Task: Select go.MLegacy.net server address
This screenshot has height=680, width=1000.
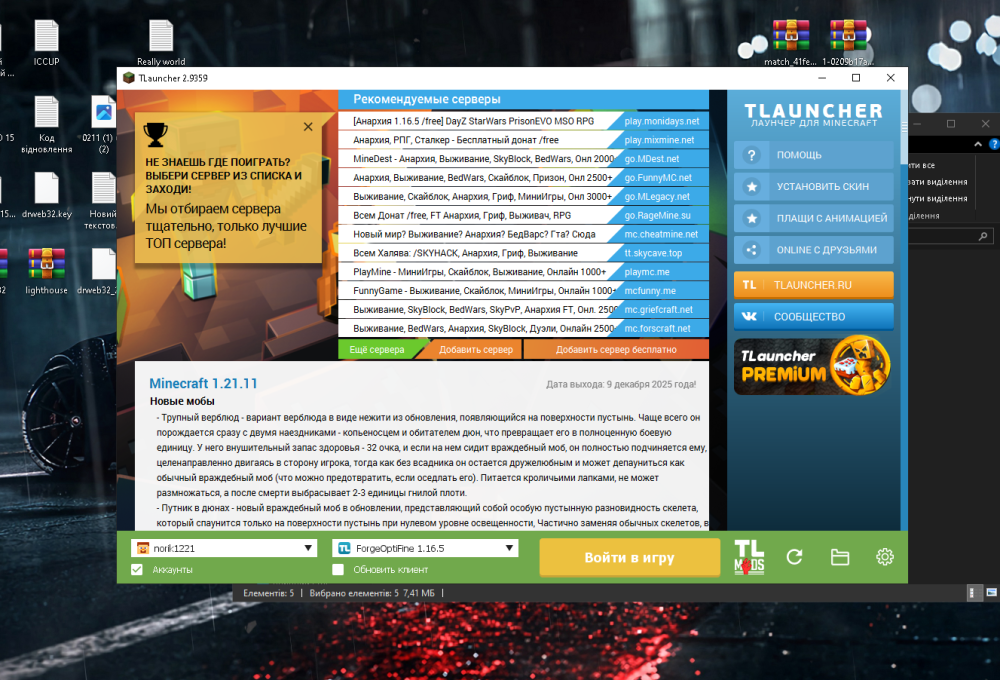Action: (x=657, y=196)
